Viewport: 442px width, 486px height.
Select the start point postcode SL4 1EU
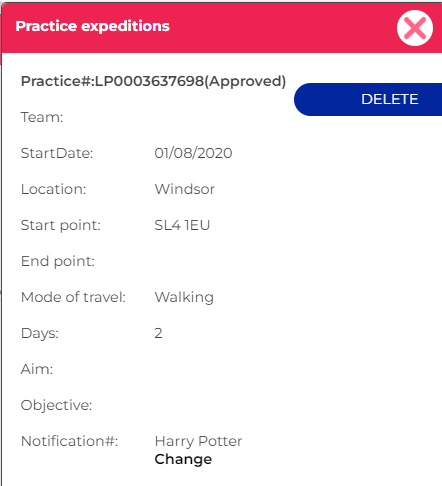(182, 225)
